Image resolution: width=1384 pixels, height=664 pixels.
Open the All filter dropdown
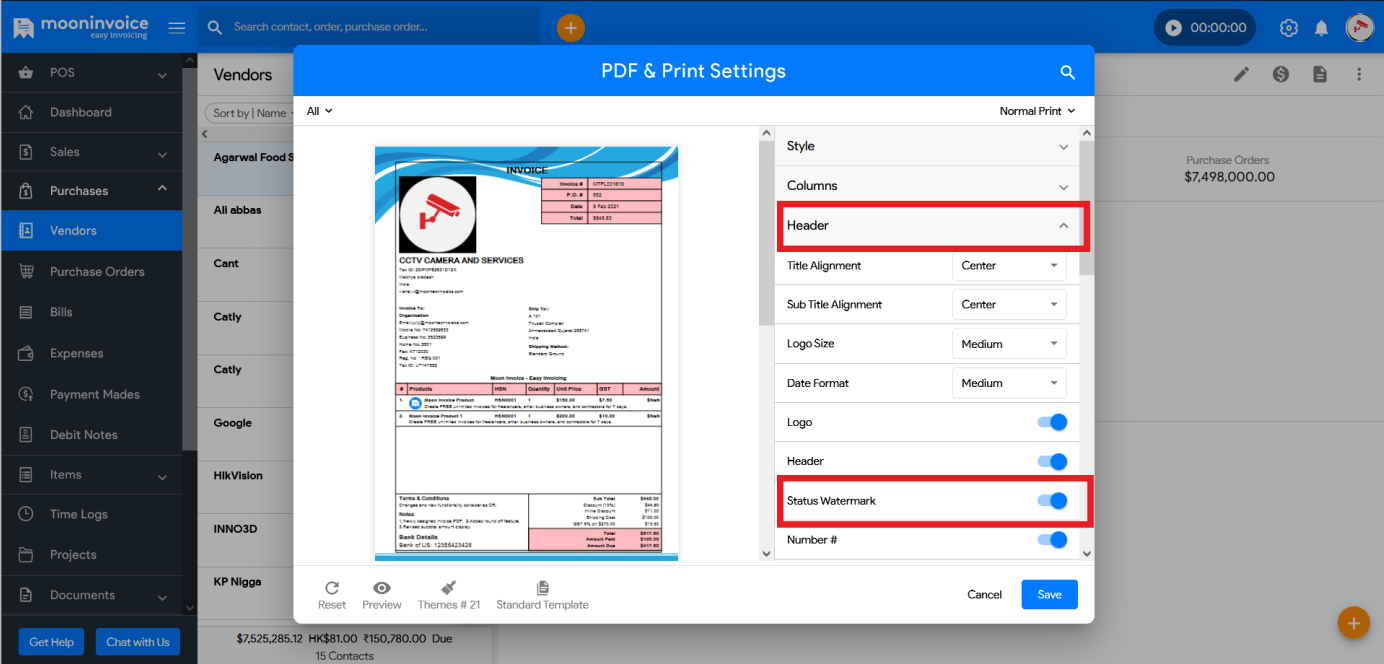(319, 111)
